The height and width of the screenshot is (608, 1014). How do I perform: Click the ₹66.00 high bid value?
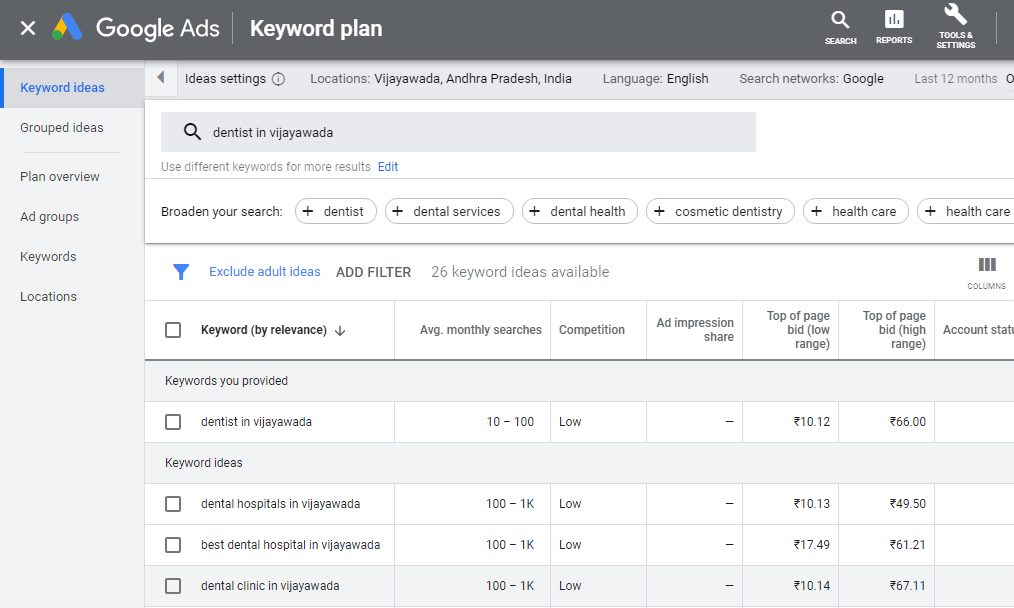[x=907, y=422]
